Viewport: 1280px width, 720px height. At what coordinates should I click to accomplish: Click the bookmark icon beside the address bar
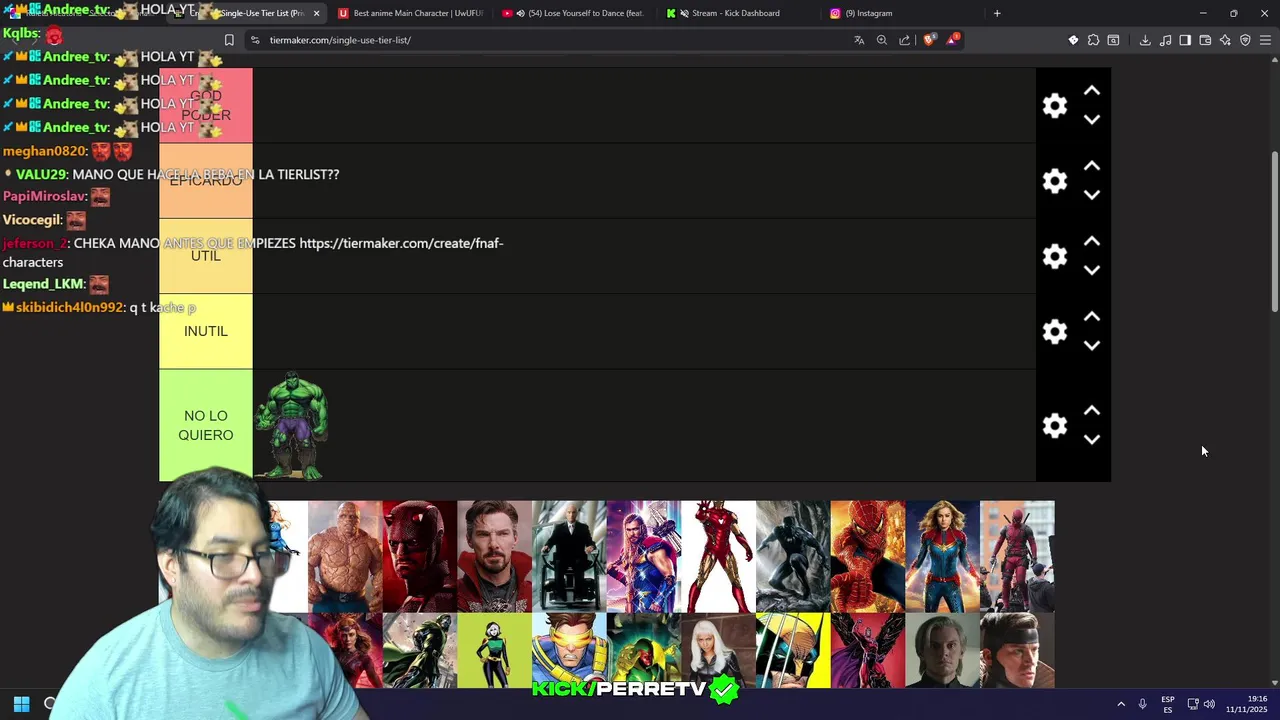pyautogui.click(x=229, y=40)
